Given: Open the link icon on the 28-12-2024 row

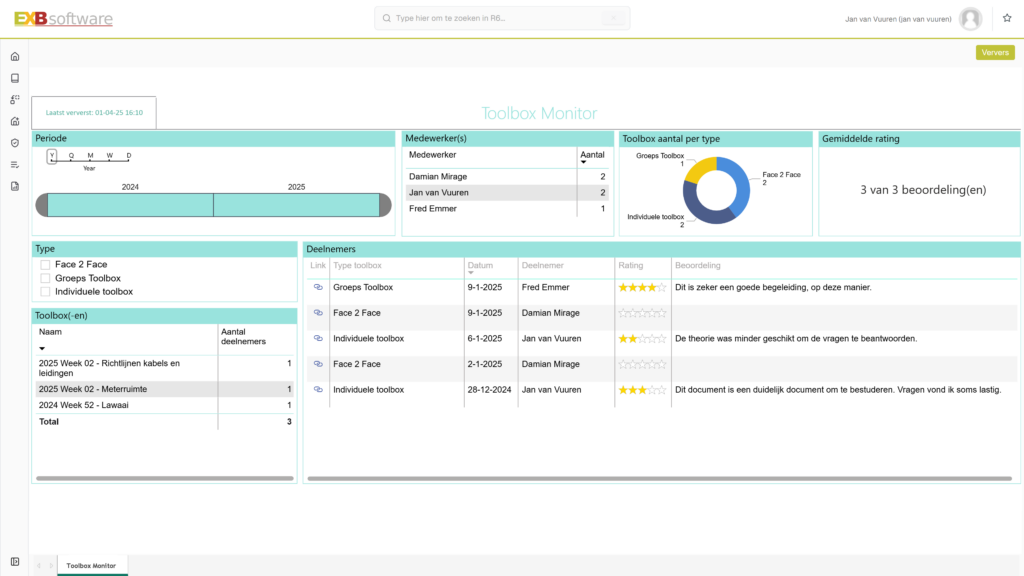Looking at the screenshot, I should coord(317,389).
